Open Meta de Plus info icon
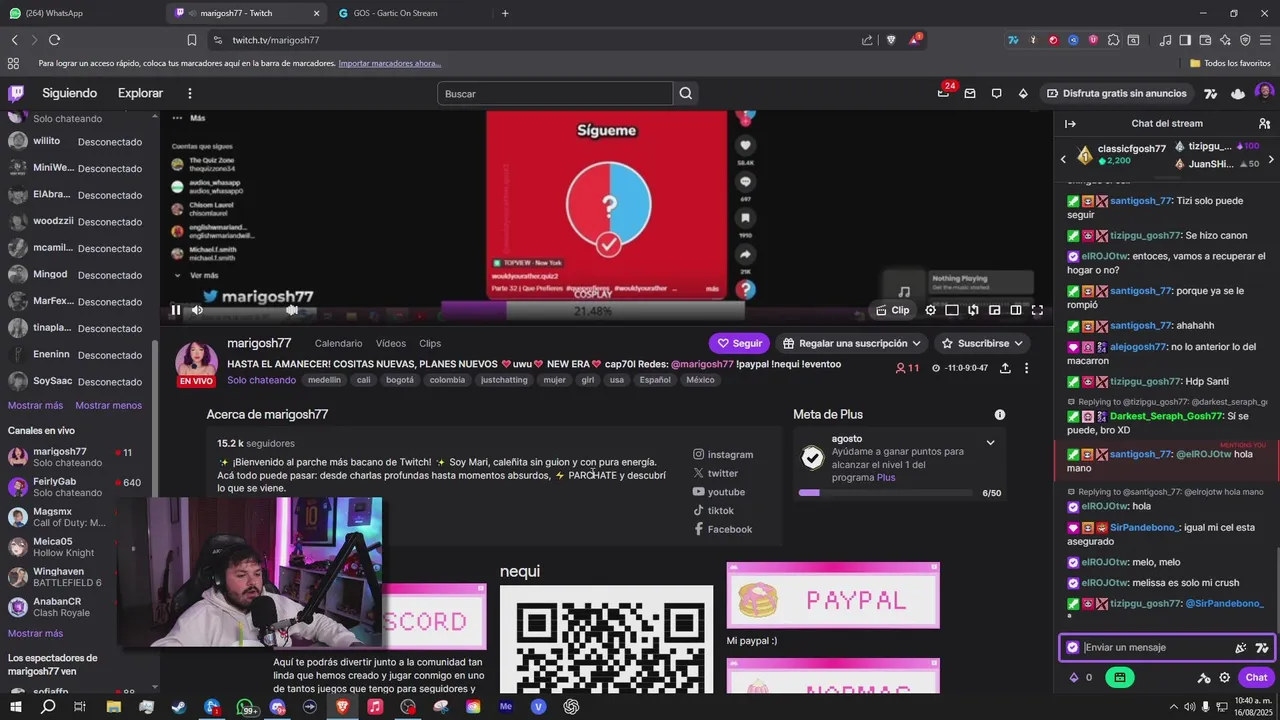 pos(999,414)
